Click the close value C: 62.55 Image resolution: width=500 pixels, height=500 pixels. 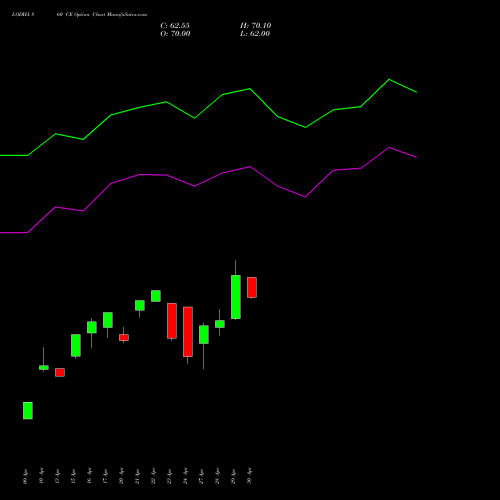pyautogui.click(x=175, y=26)
